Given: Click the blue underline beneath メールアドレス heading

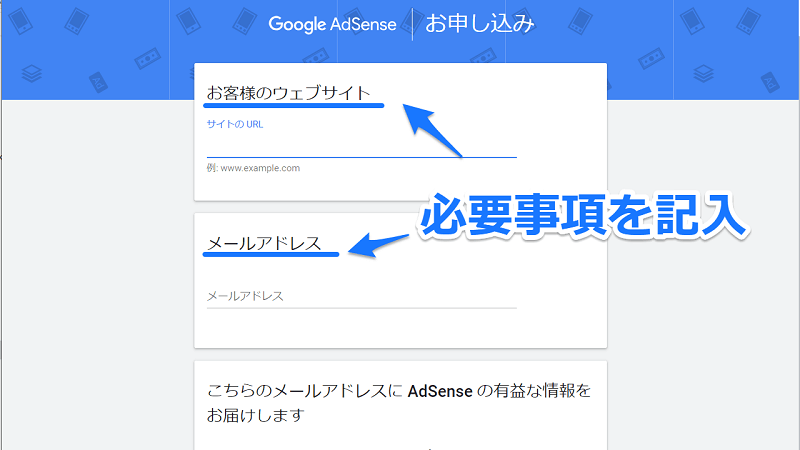Looking at the screenshot, I should click(270, 255).
